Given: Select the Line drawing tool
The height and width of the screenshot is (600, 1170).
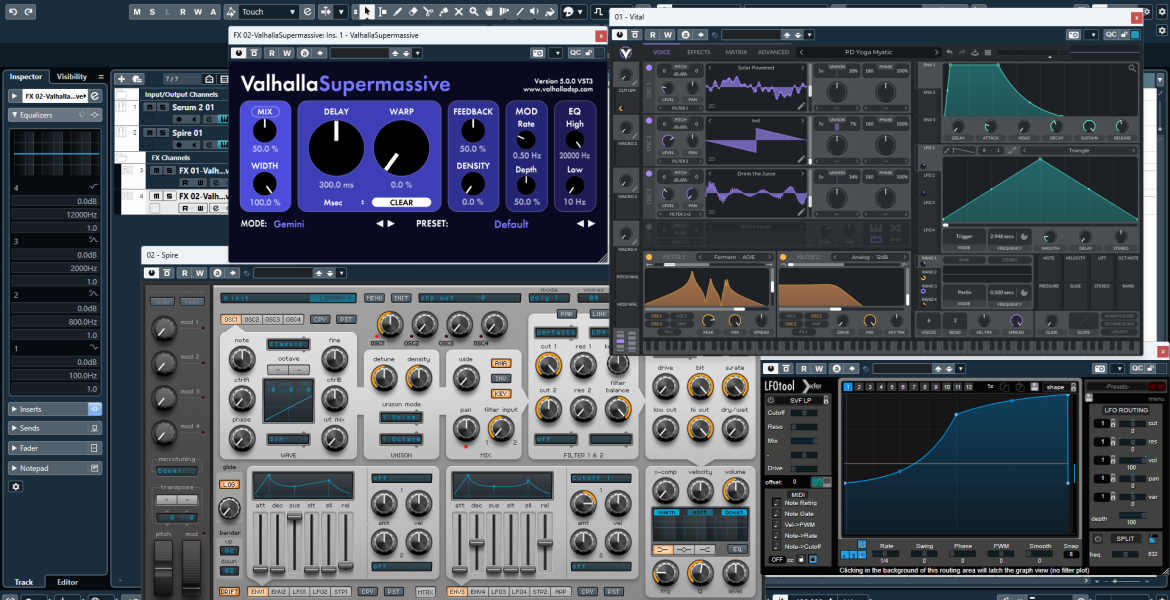Looking at the screenshot, I should pos(520,12).
